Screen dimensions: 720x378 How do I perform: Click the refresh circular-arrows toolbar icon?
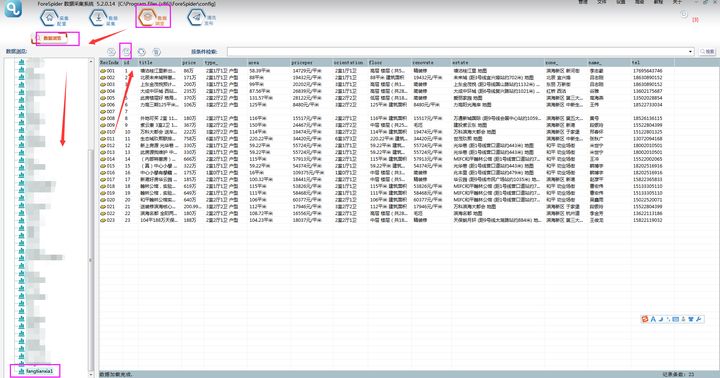tap(141, 51)
